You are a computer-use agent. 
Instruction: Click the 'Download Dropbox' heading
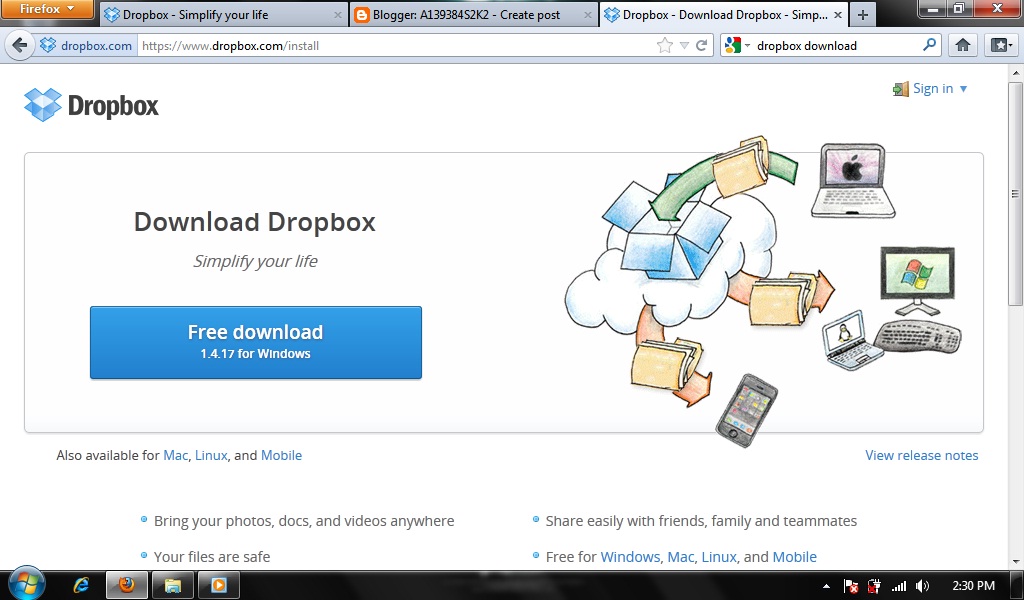point(255,222)
